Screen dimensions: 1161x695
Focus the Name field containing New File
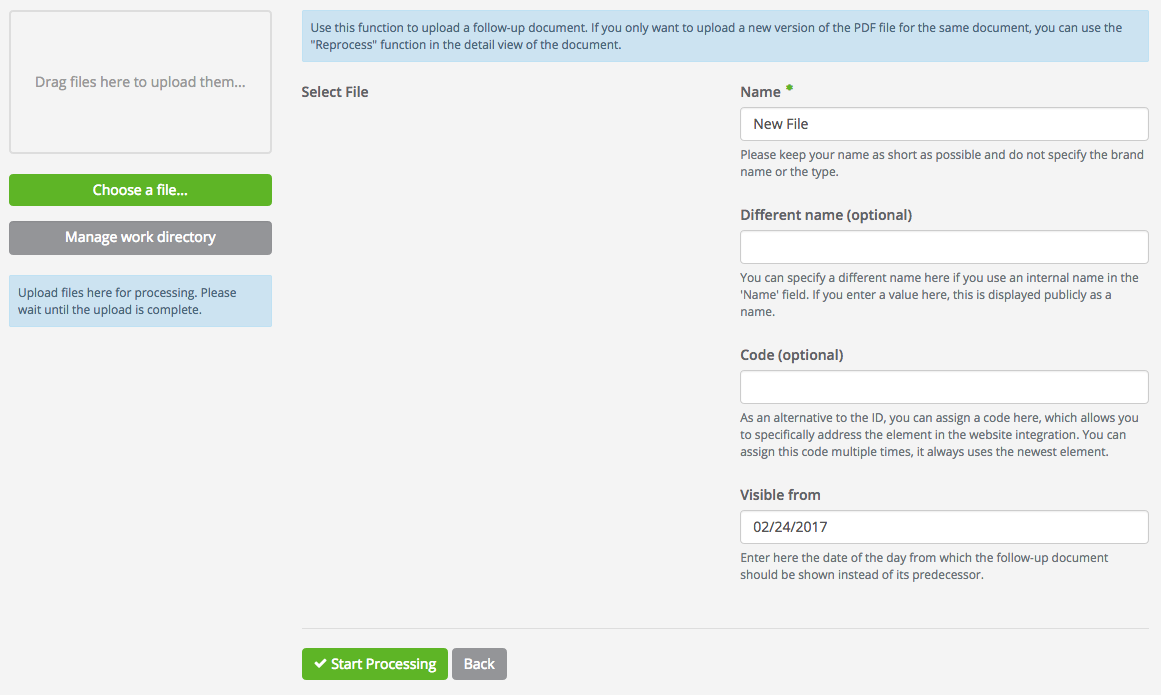point(943,124)
